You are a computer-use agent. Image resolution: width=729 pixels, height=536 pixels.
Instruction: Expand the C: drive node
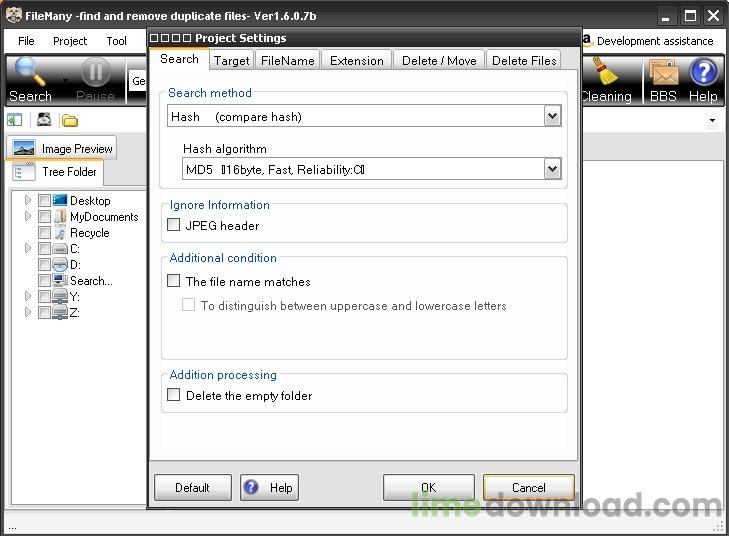(28, 248)
